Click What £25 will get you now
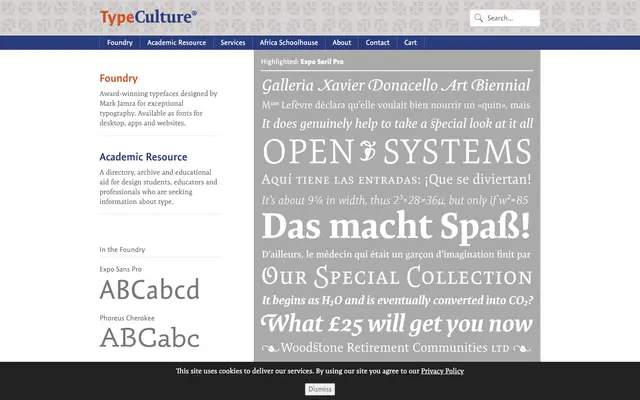Viewport: 640px width, 400px height. pyautogui.click(x=397, y=324)
